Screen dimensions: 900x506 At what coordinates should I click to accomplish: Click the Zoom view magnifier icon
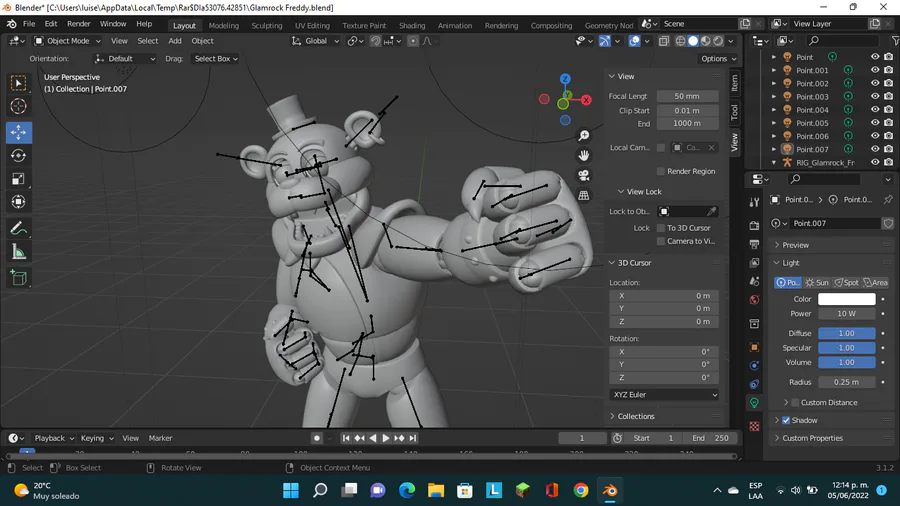[584, 136]
